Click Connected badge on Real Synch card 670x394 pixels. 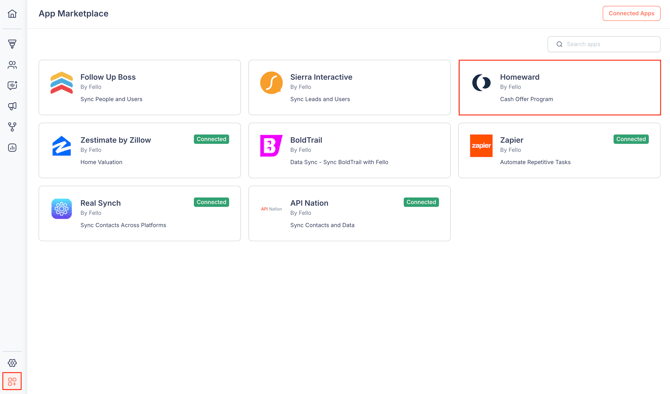[x=212, y=202]
